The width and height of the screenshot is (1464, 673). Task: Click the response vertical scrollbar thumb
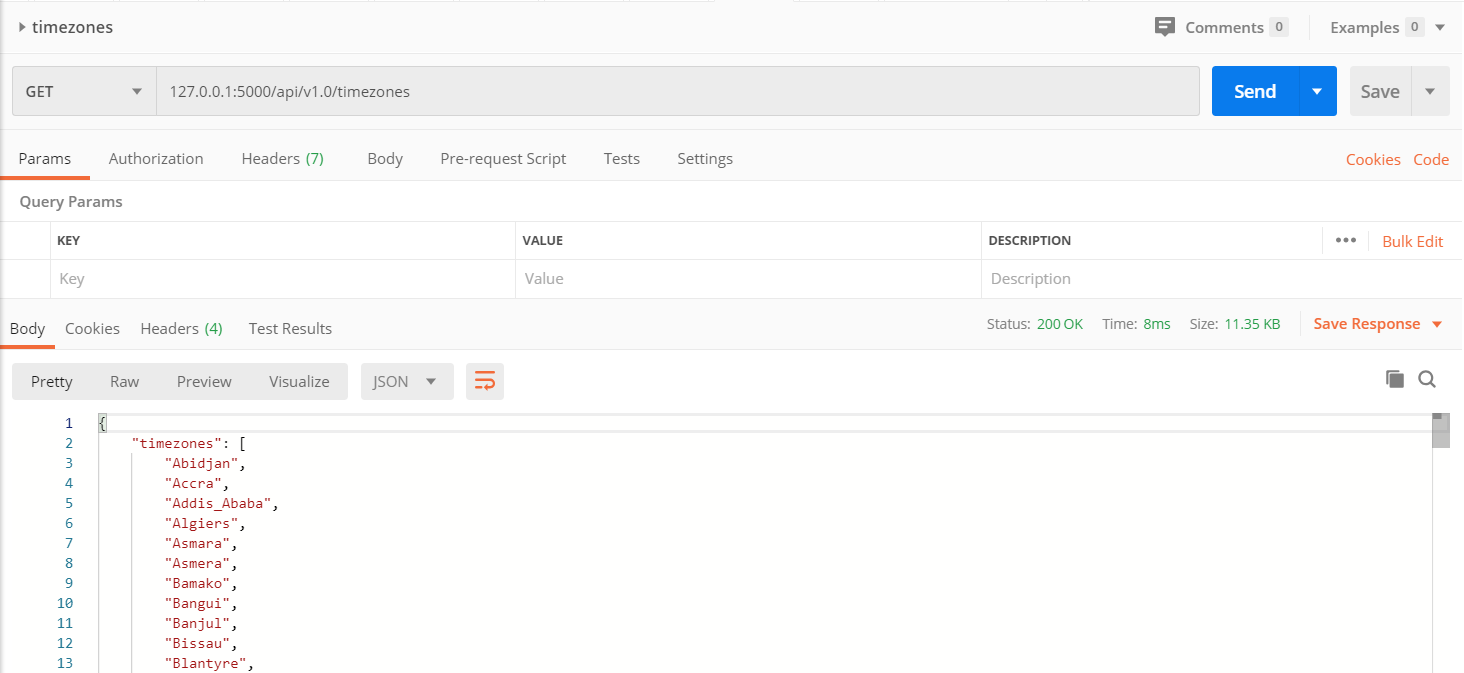coord(1440,431)
